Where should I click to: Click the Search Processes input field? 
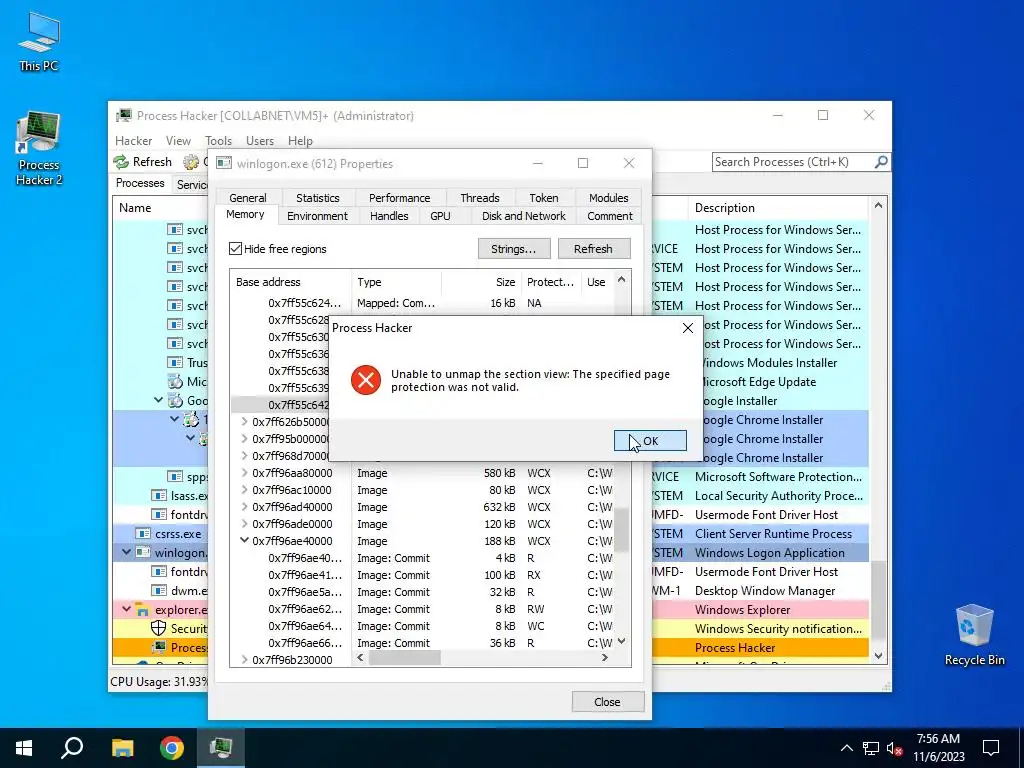793,162
